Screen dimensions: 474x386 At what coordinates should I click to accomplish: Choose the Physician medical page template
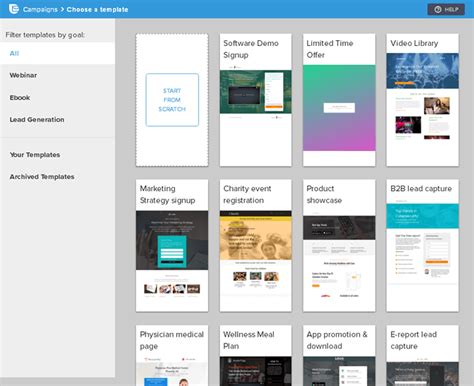tap(172, 356)
